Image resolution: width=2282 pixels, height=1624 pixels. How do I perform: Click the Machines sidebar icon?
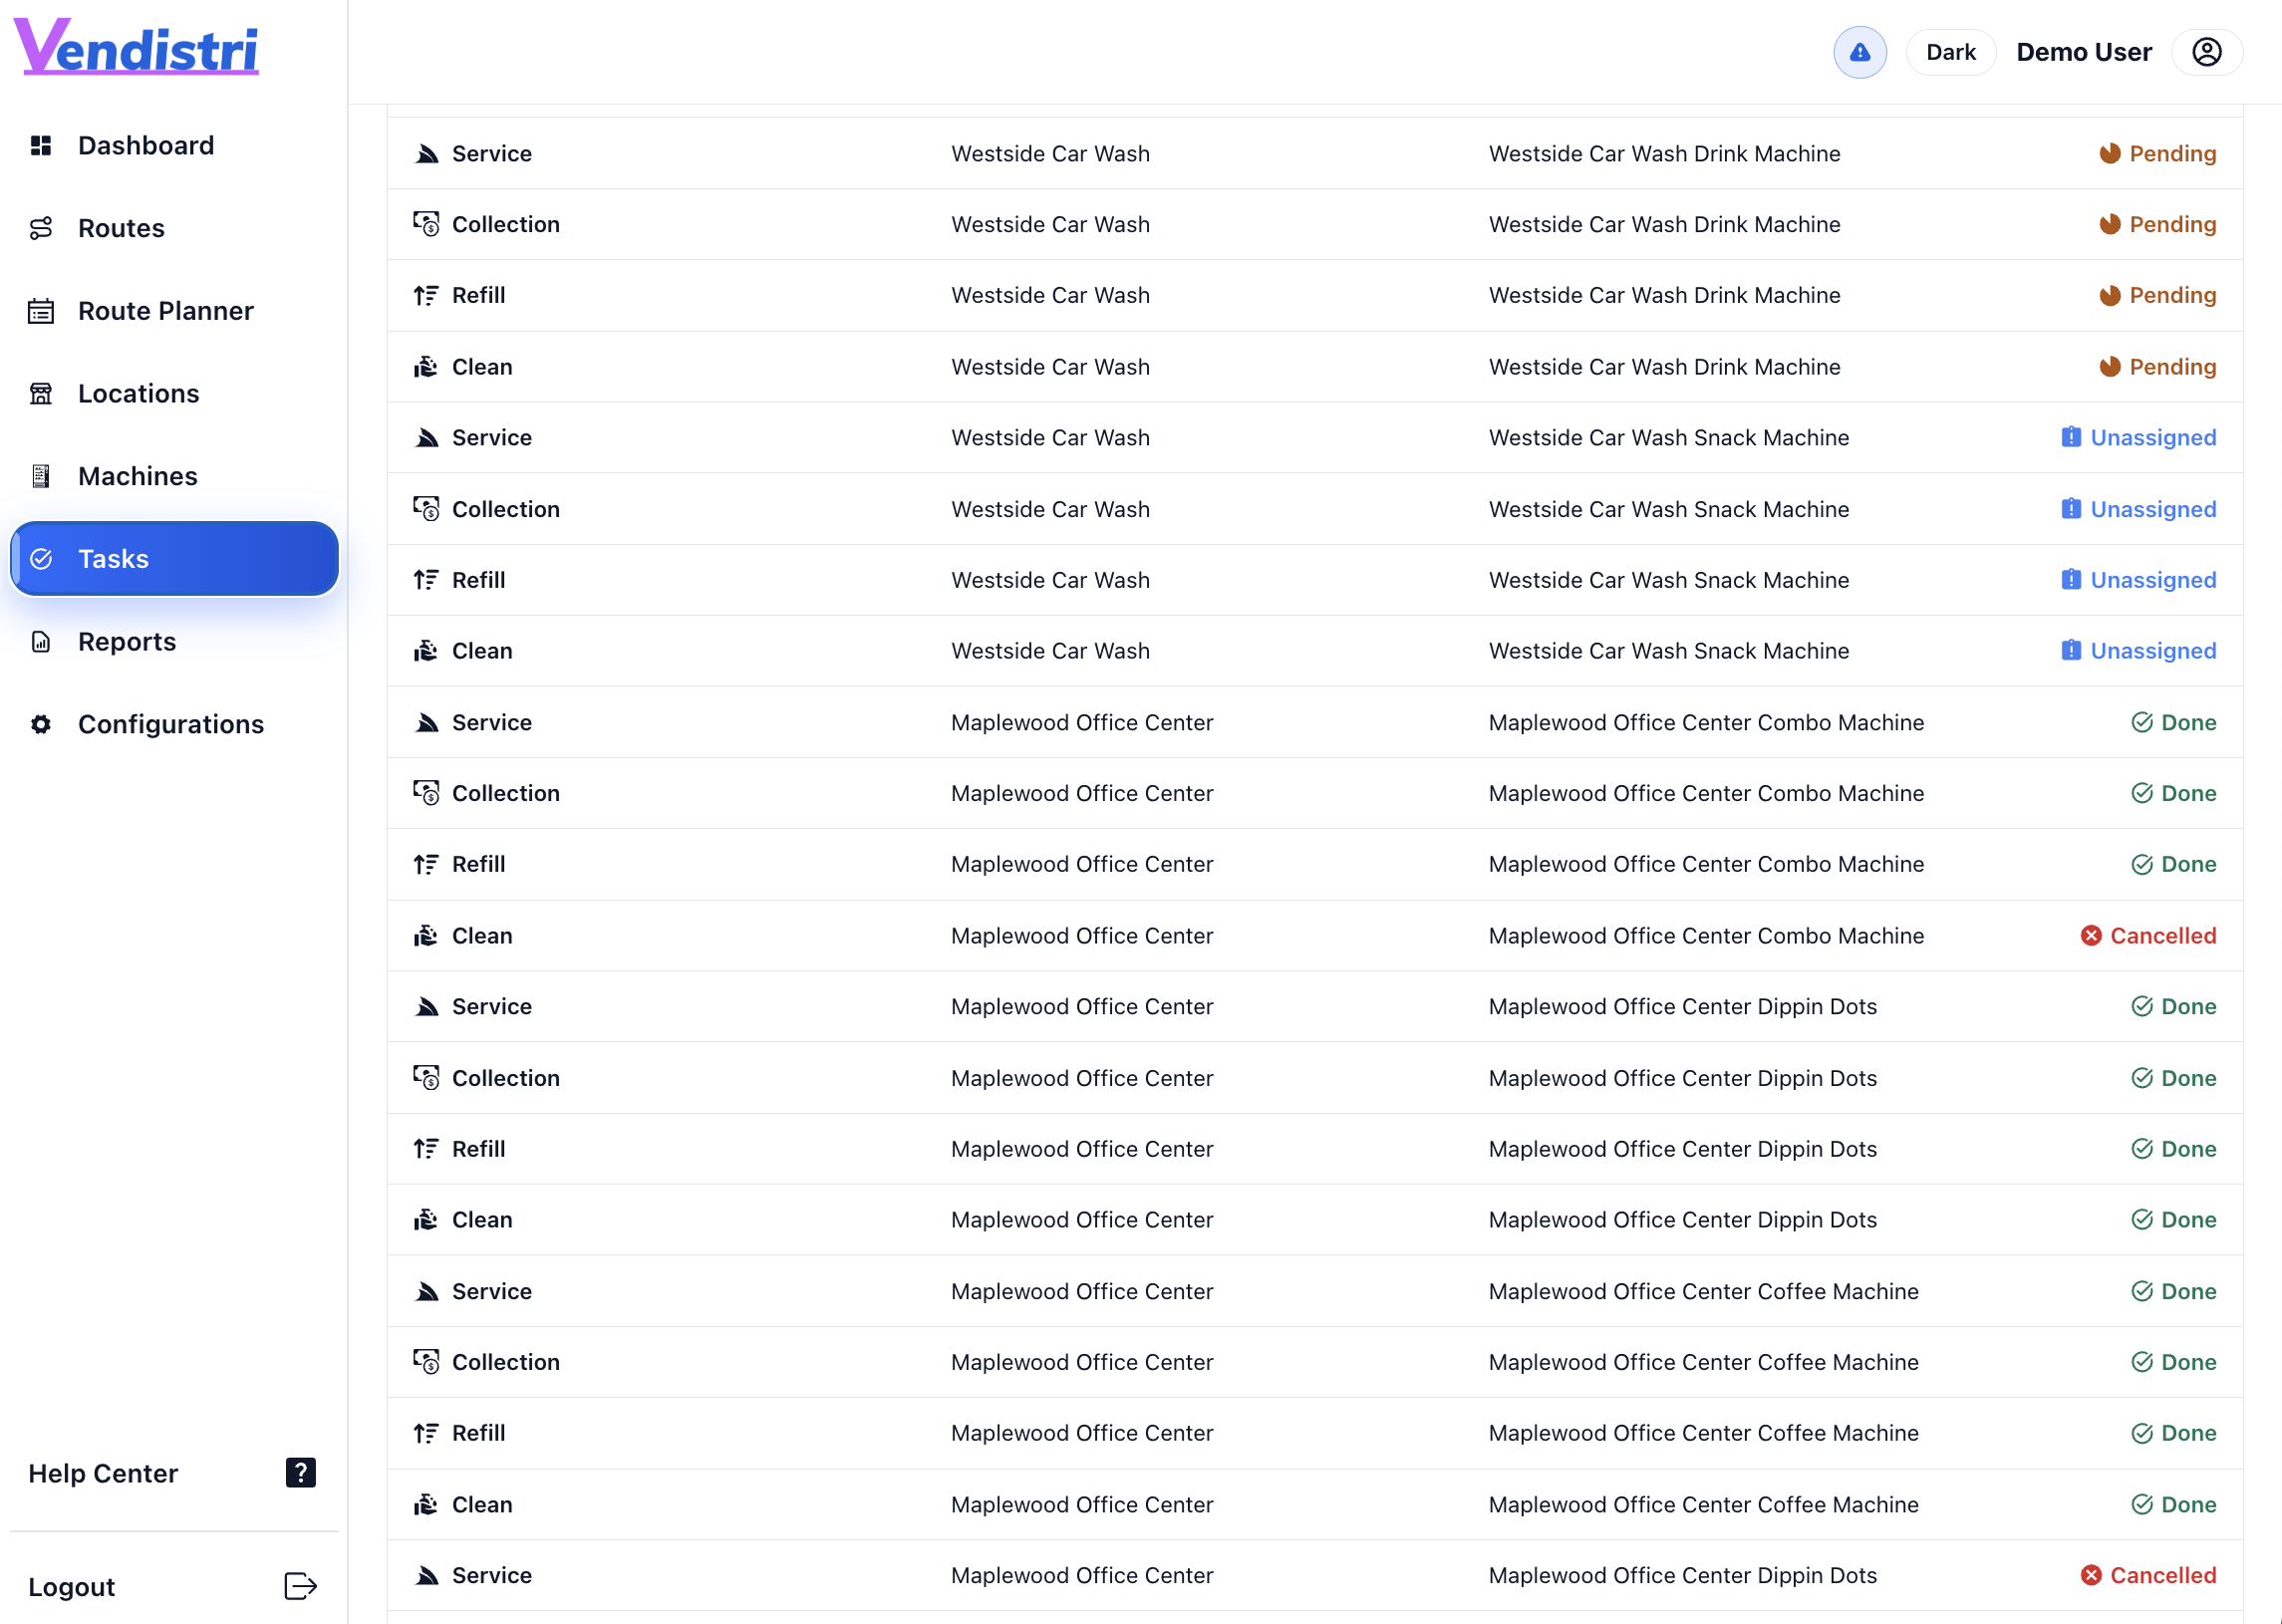pos(41,476)
